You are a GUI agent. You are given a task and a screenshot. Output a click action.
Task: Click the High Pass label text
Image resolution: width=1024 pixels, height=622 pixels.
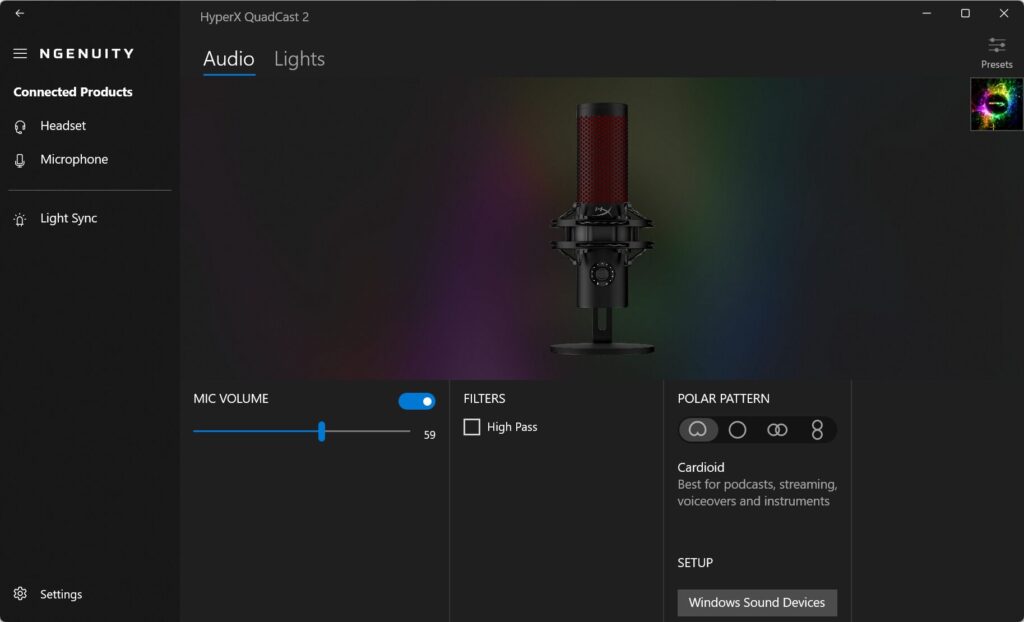[x=512, y=427]
